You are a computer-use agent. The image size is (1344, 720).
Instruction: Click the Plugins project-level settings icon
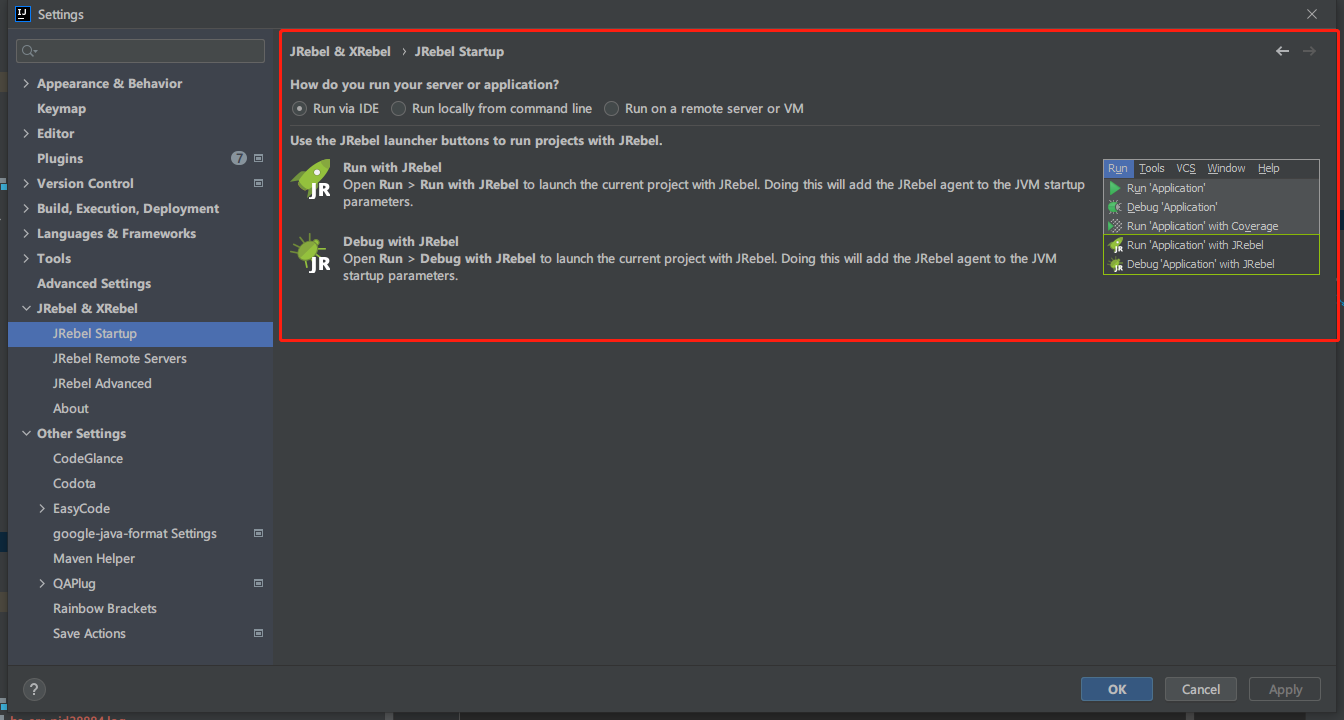pos(258,158)
